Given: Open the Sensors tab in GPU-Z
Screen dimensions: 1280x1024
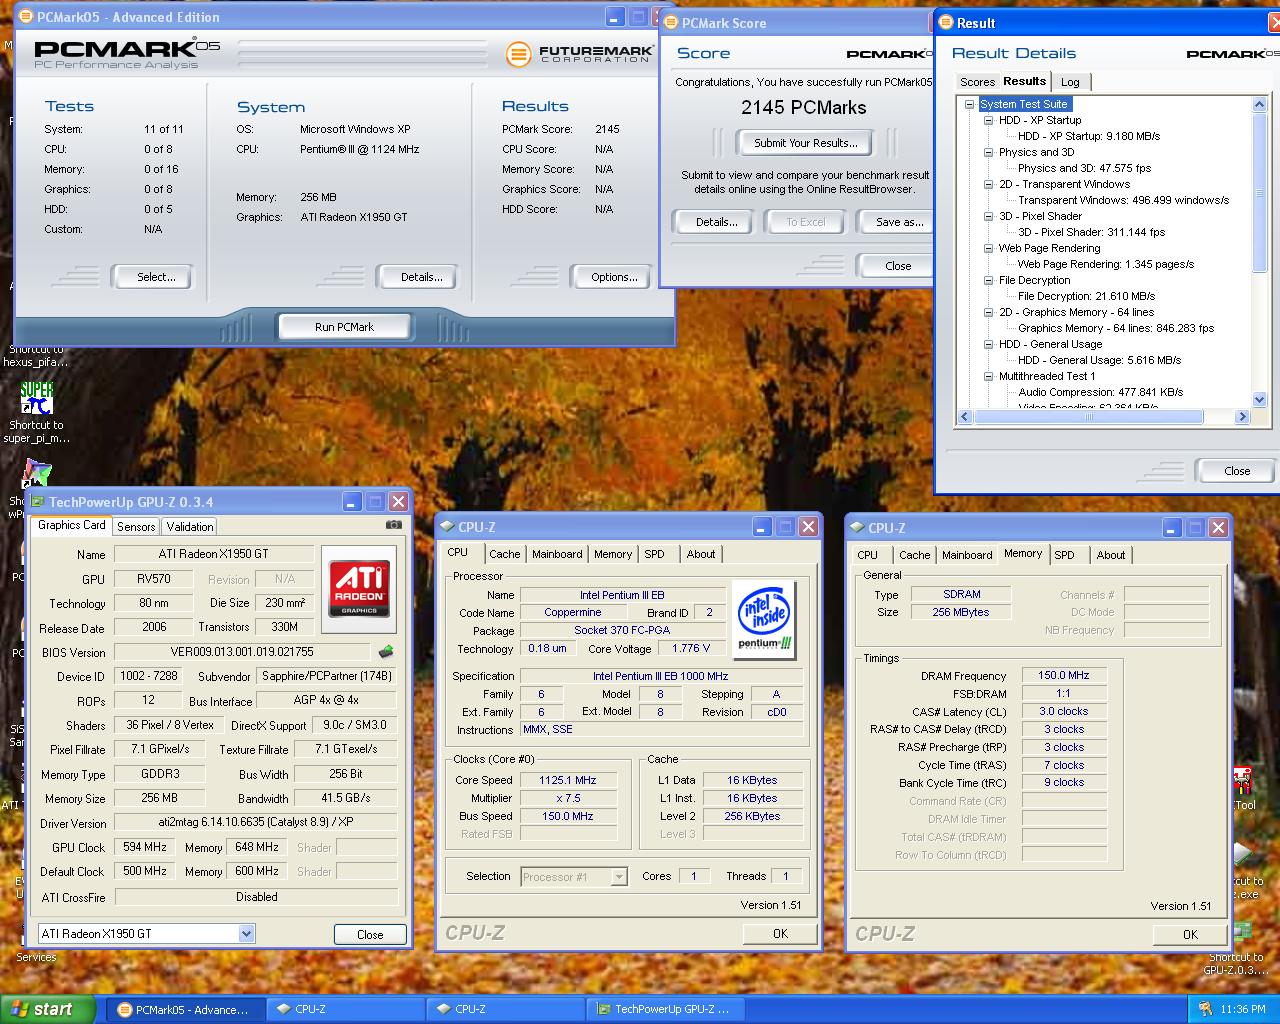Looking at the screenshot, I should pyautogui.click(x=136, y=526).
